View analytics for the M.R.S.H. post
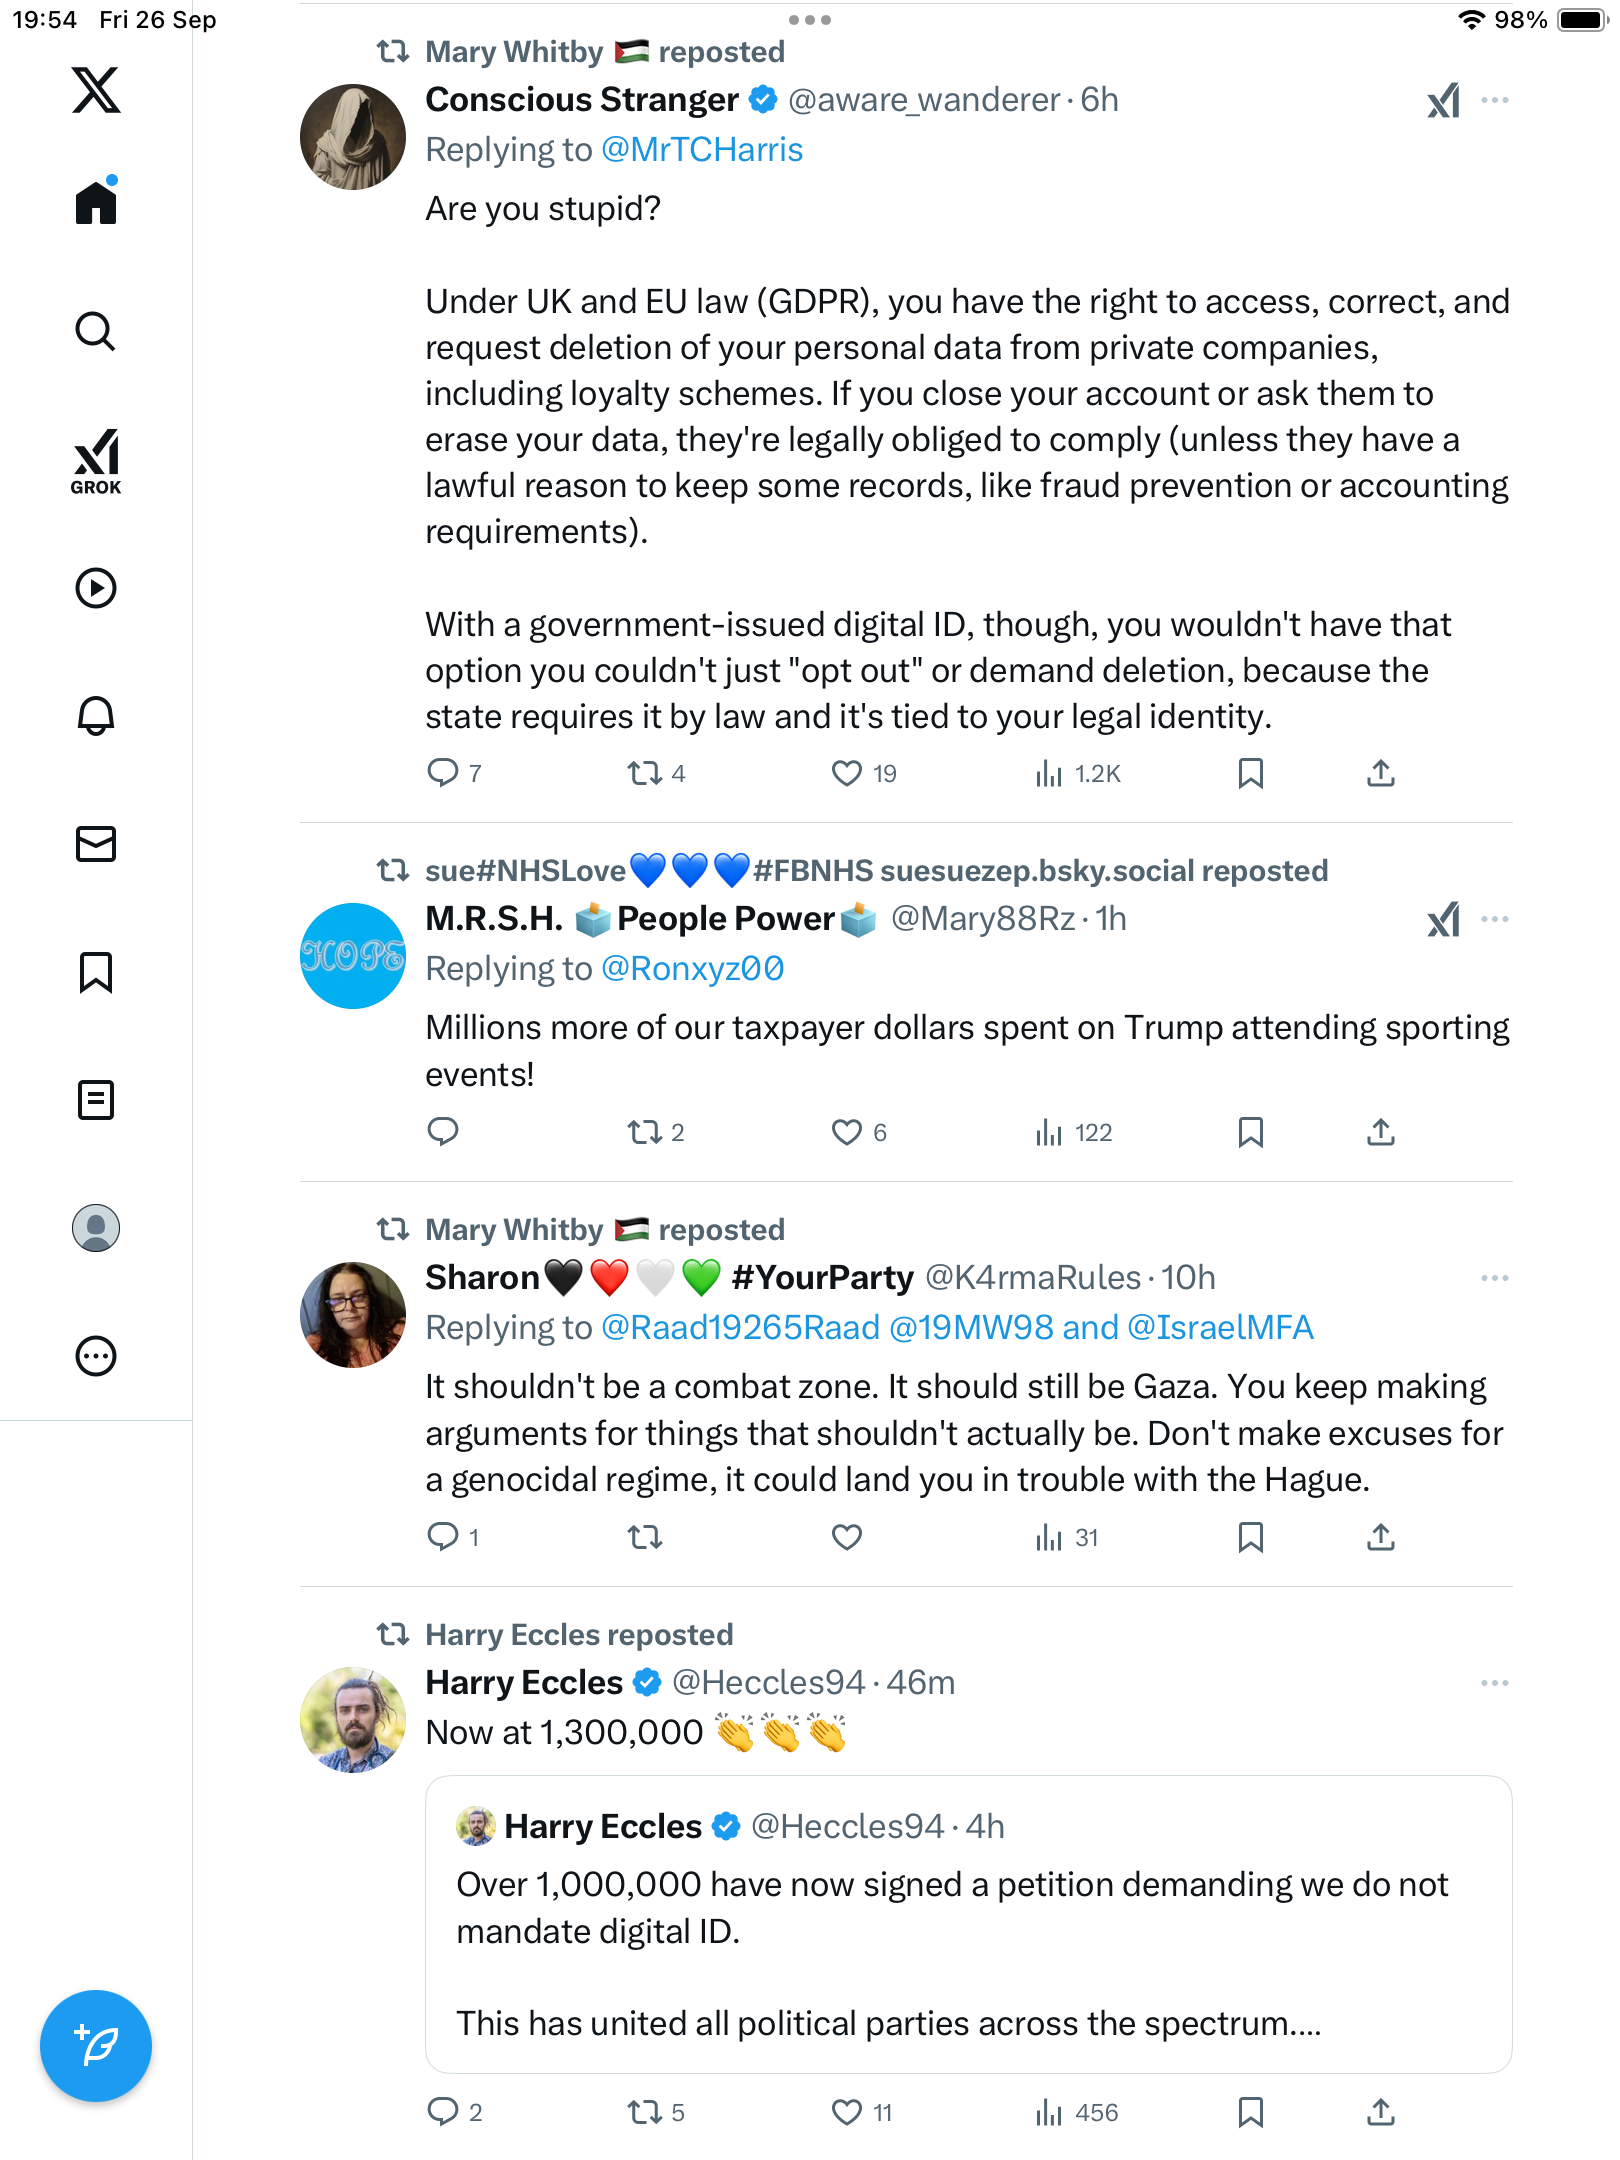The image size is (1620, 2160). tap(1074, 1132)
